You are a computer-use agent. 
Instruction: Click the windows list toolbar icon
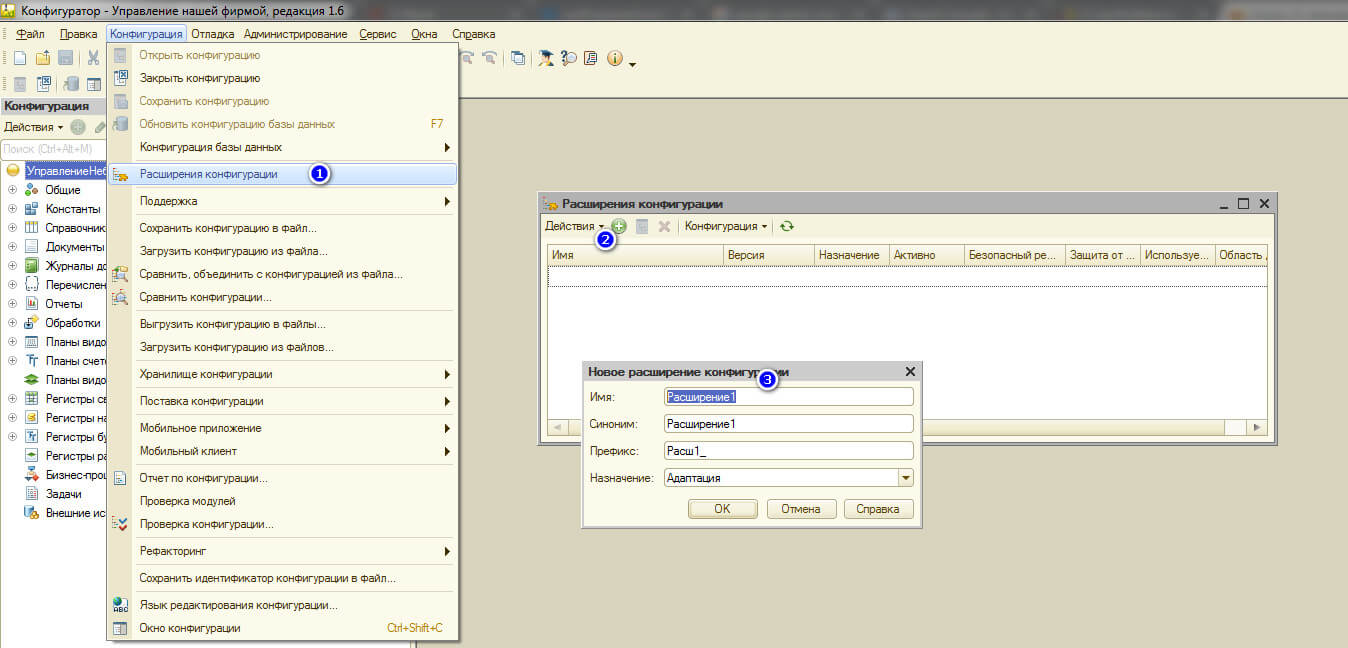pos(518,59)
